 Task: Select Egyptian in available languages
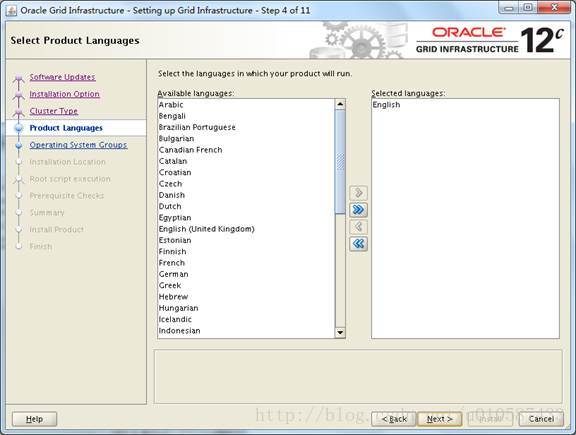pos(246,218)
